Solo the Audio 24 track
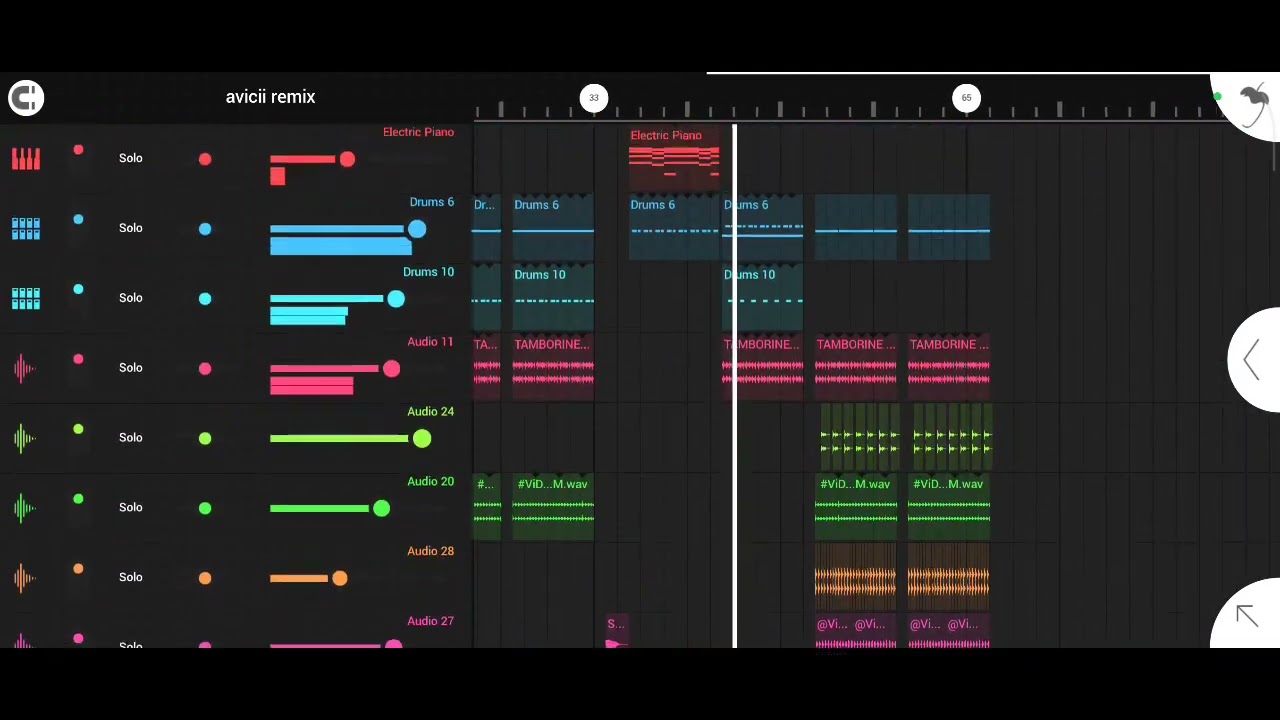 [x=131, y=438]
